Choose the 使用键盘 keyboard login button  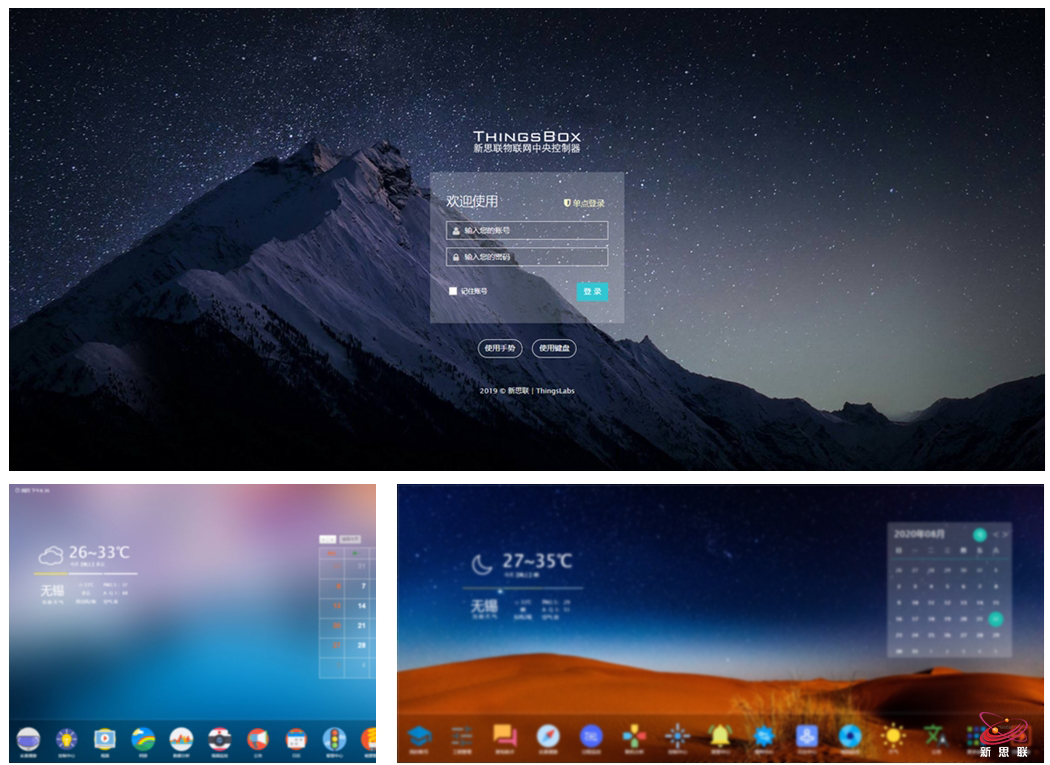(554, 348)
